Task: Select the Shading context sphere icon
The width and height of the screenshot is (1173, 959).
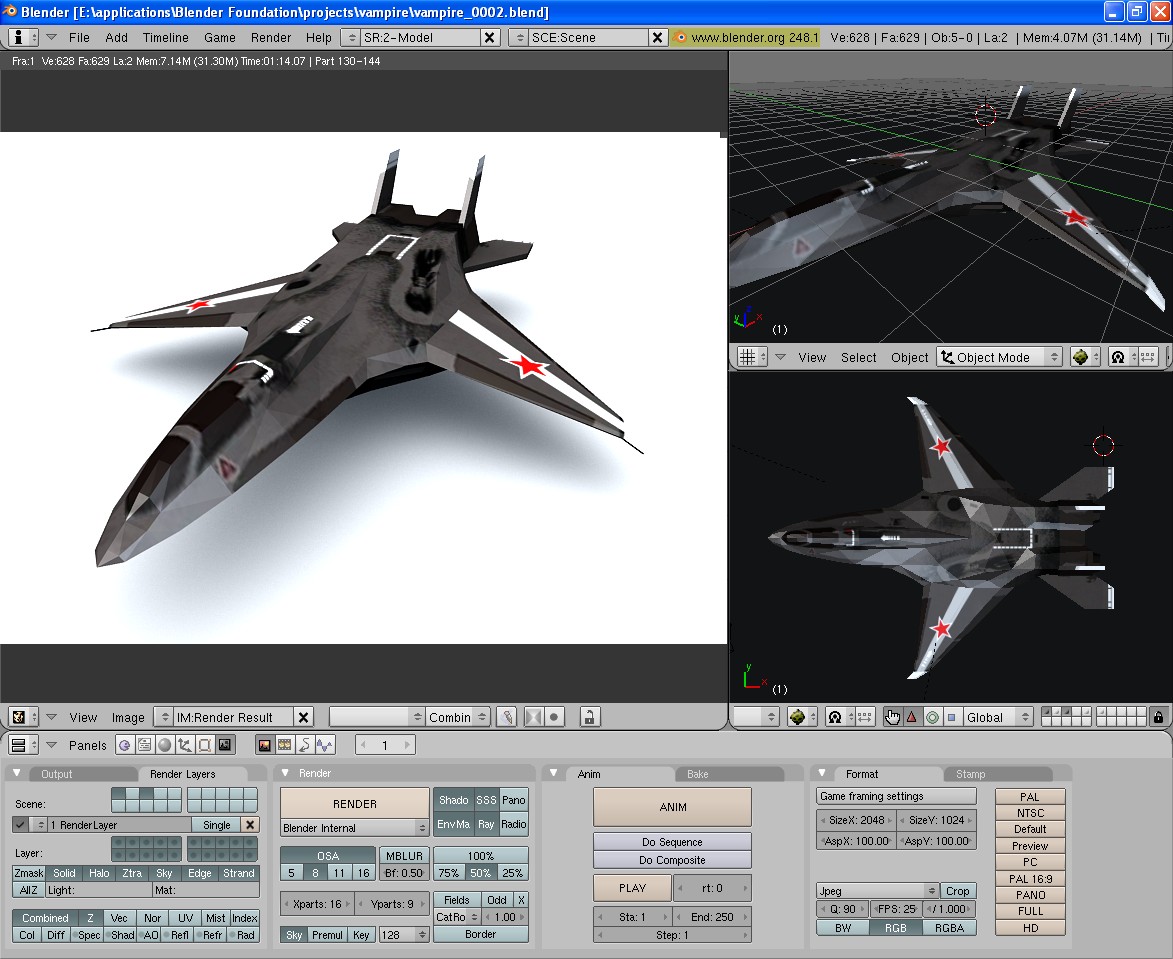Action: point(164,745)
